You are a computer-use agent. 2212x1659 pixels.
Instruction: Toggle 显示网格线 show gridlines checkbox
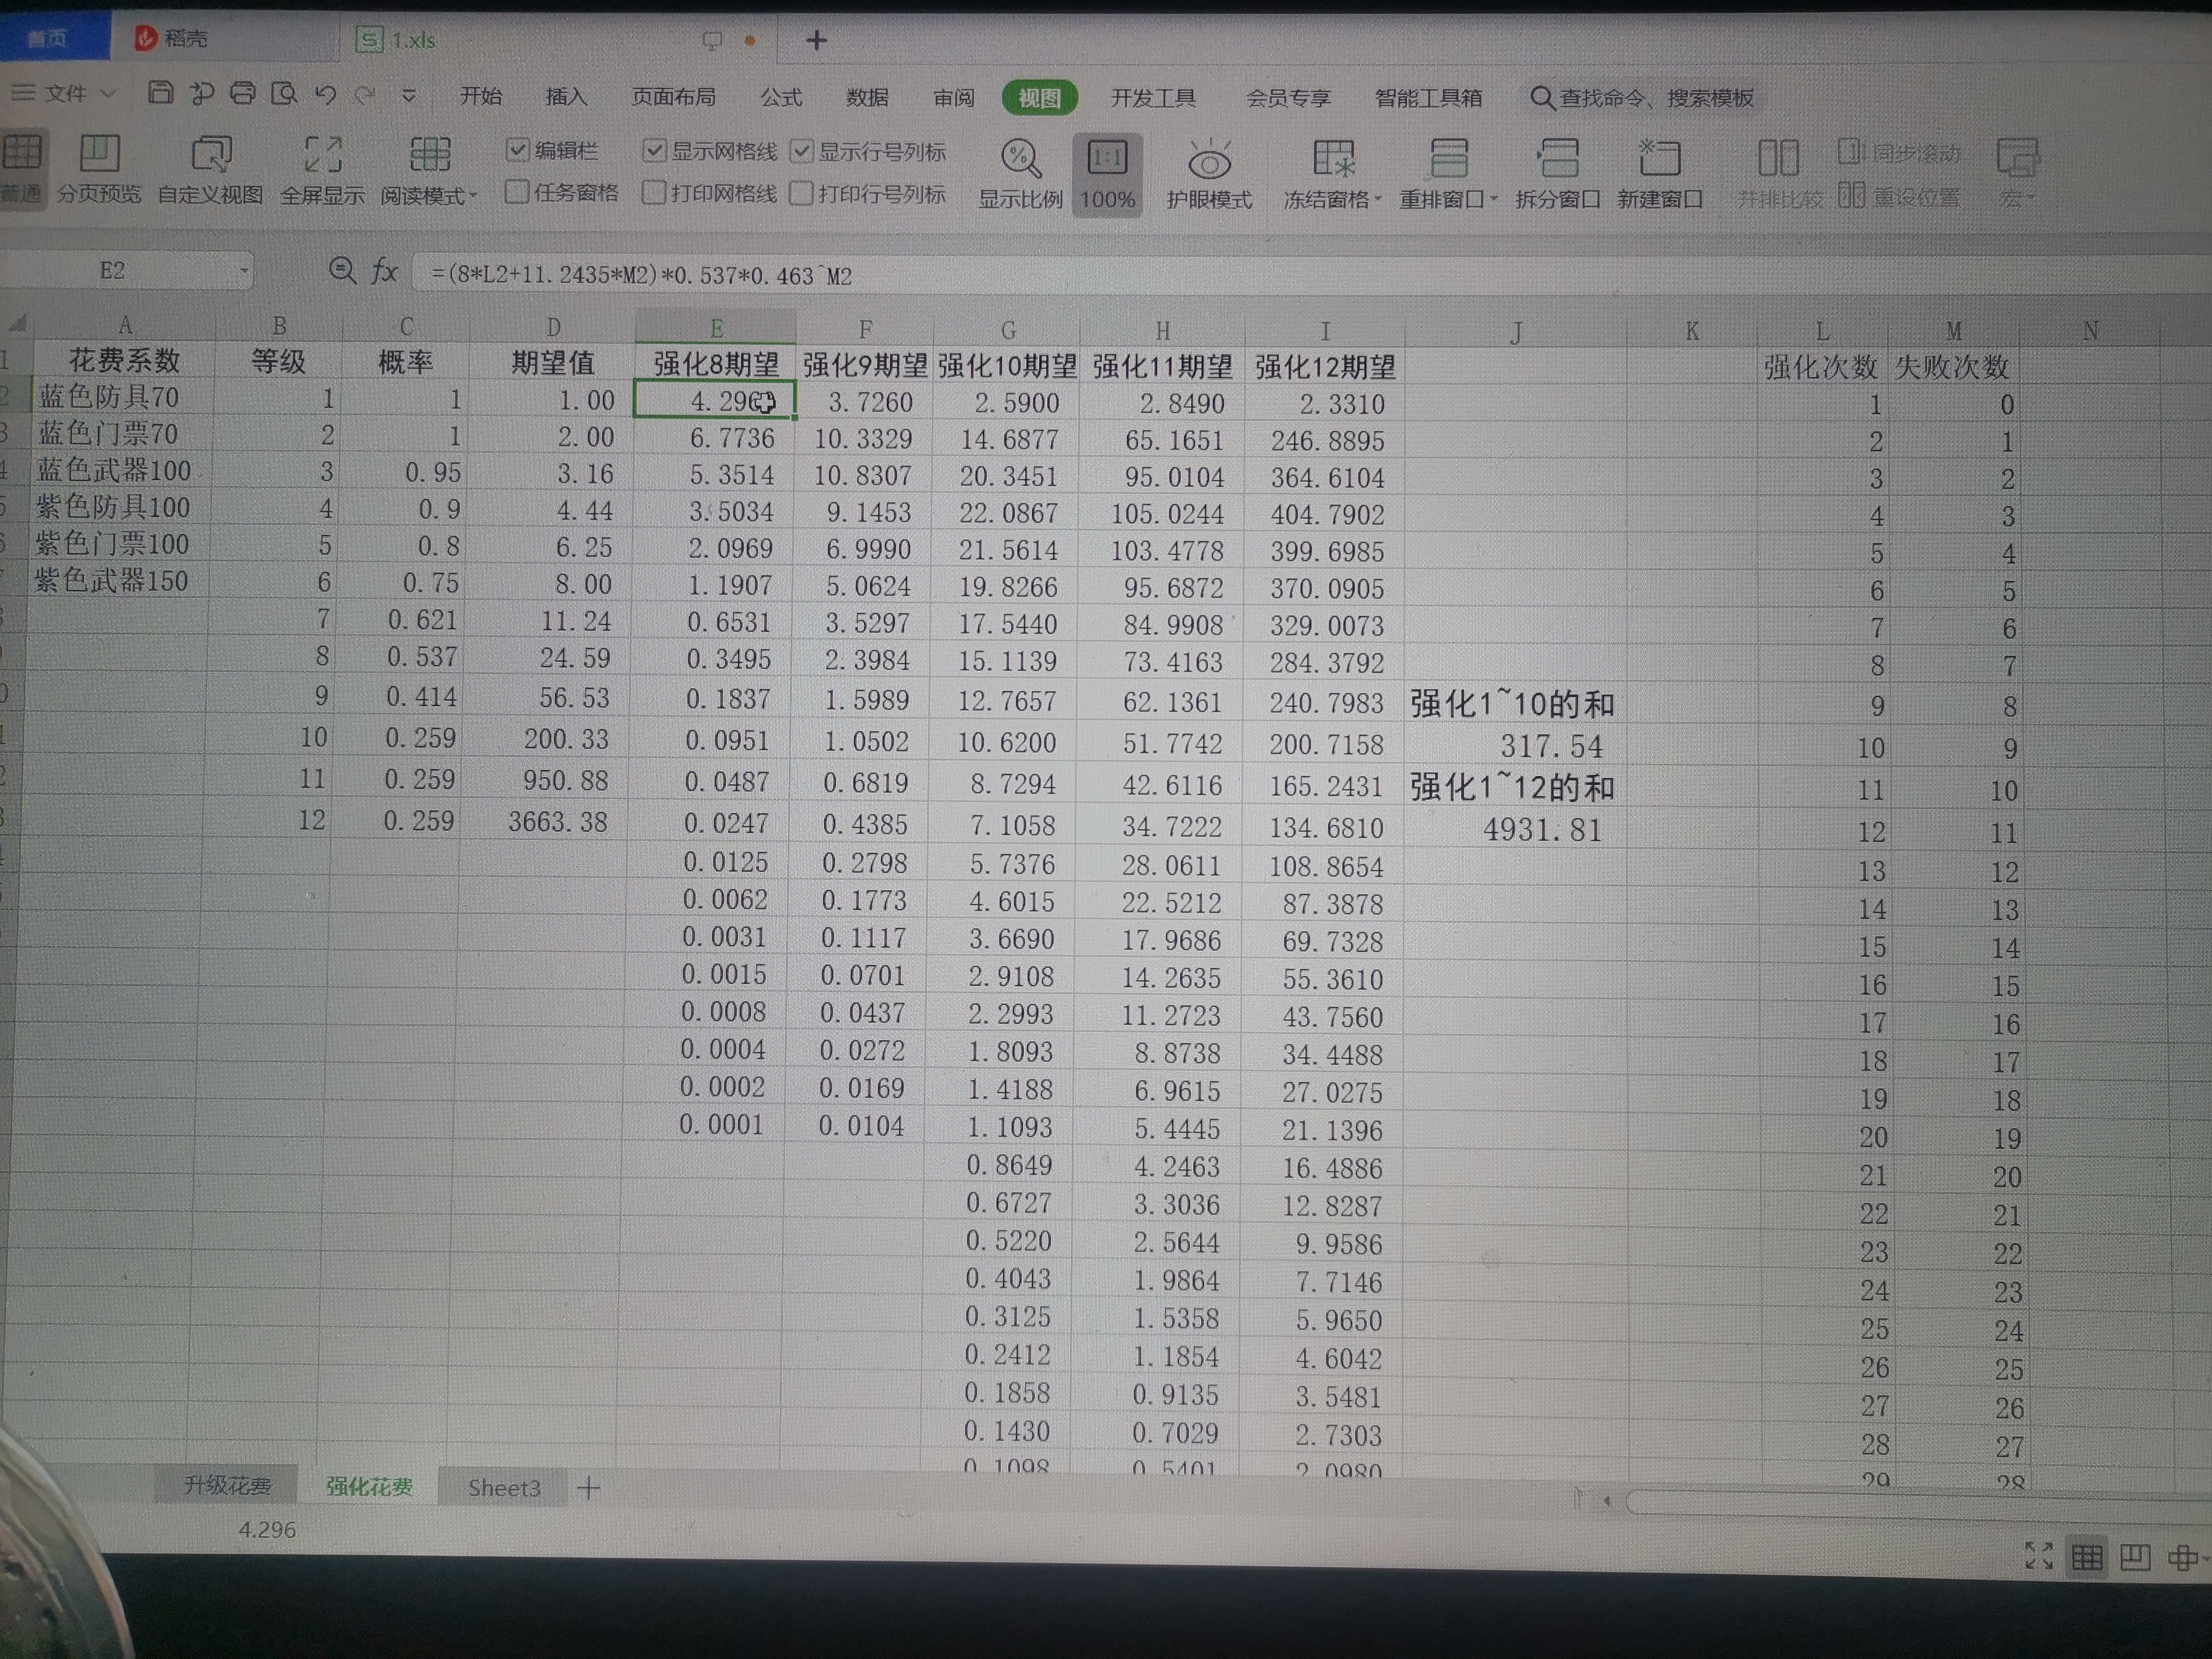(x=654, y=151)
